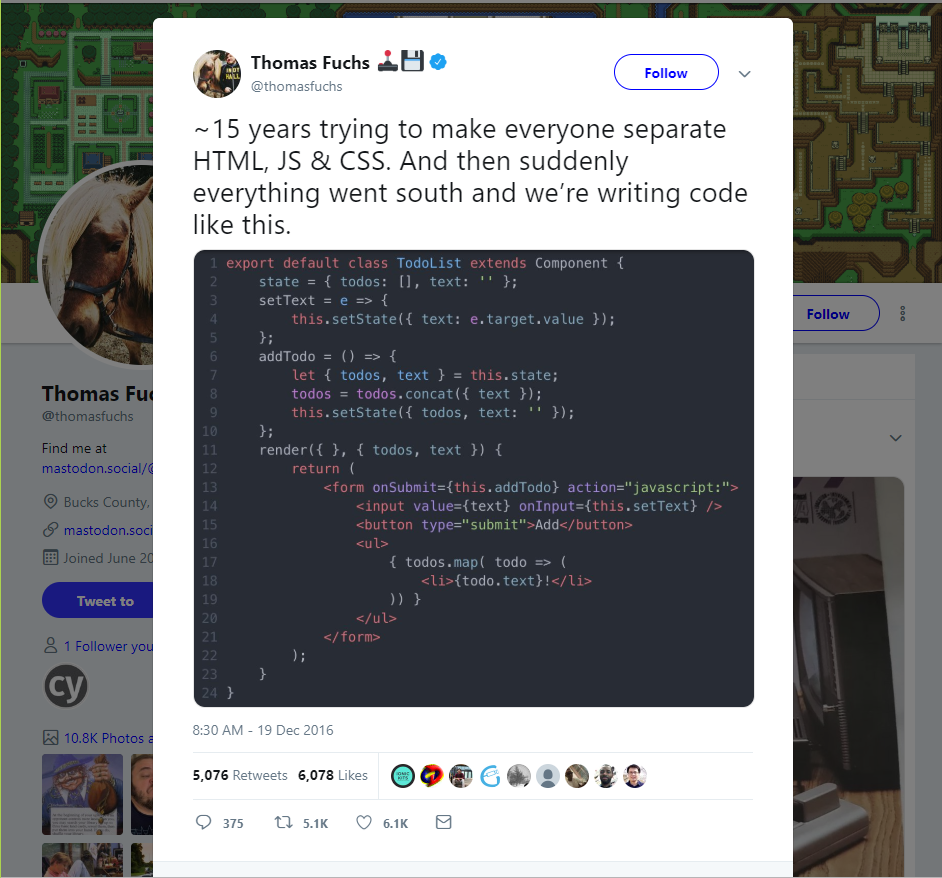Click the Ionic Kits avatar among likers

click(x=403, y=776)
